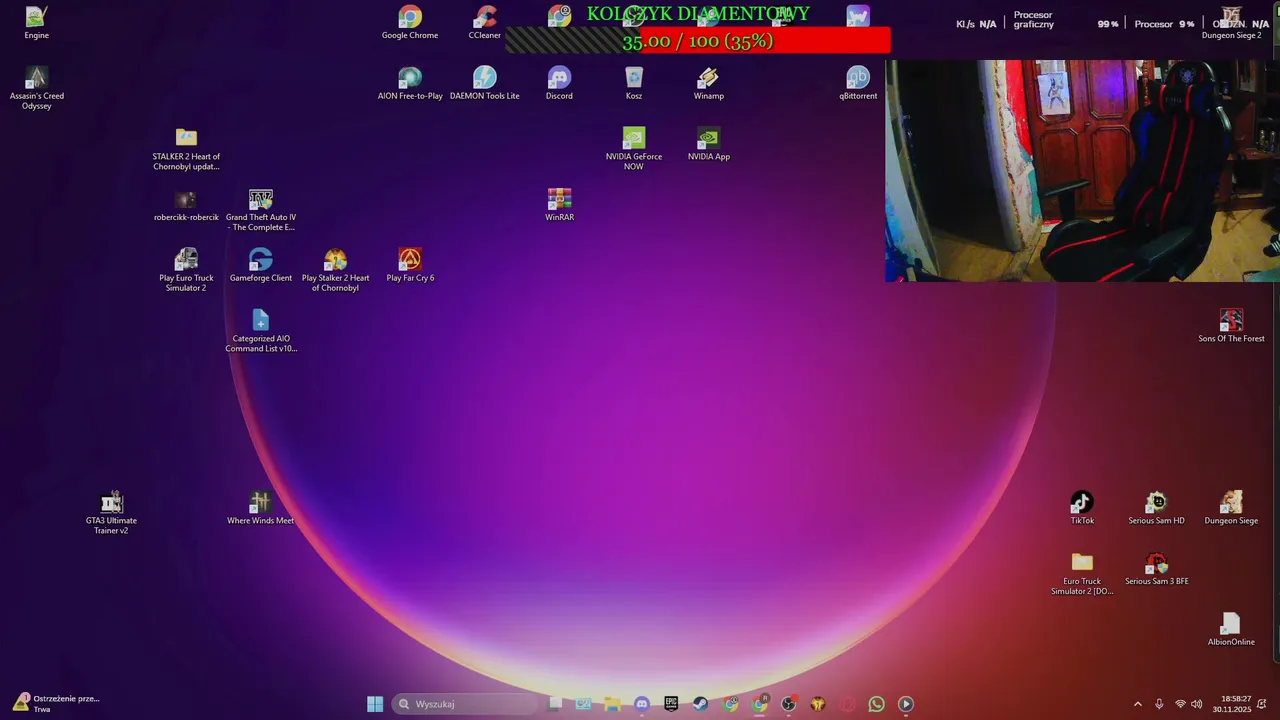Launch GTA3 Ultimate Trainer v2

(x=111, y=513)
